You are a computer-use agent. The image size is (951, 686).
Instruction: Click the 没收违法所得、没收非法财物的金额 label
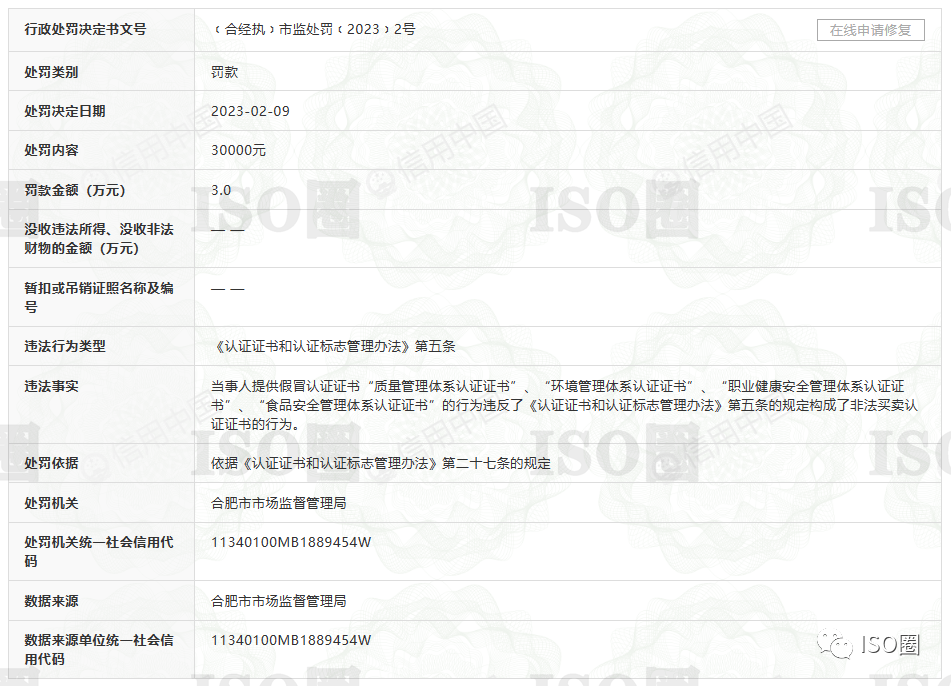(99, 238)
